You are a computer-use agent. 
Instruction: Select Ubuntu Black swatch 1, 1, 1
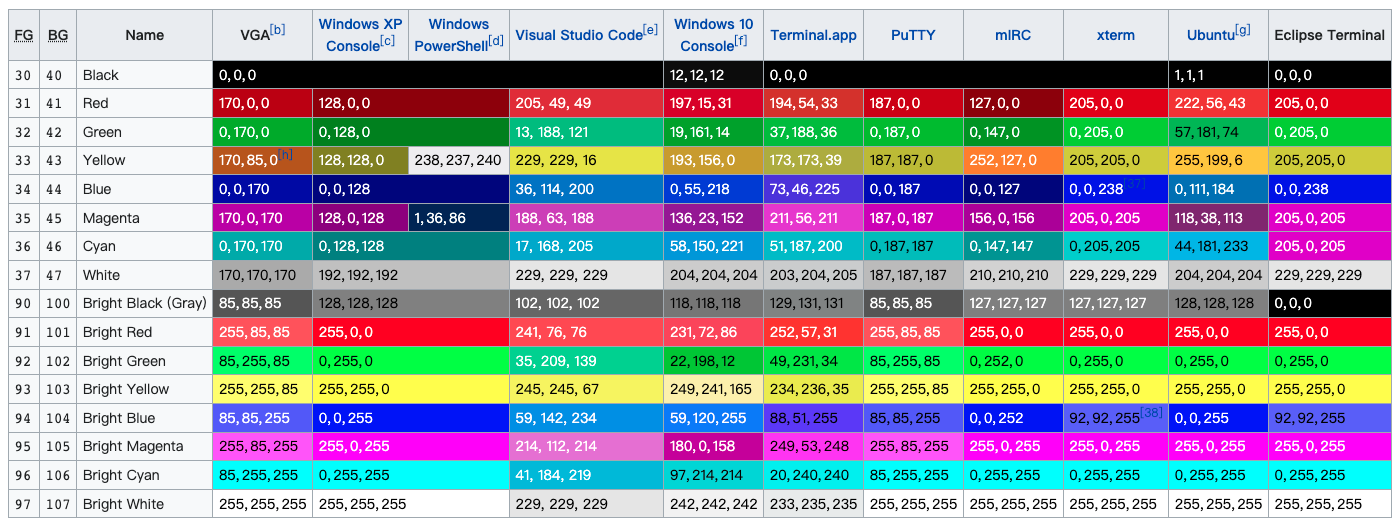coord(1218,75)
